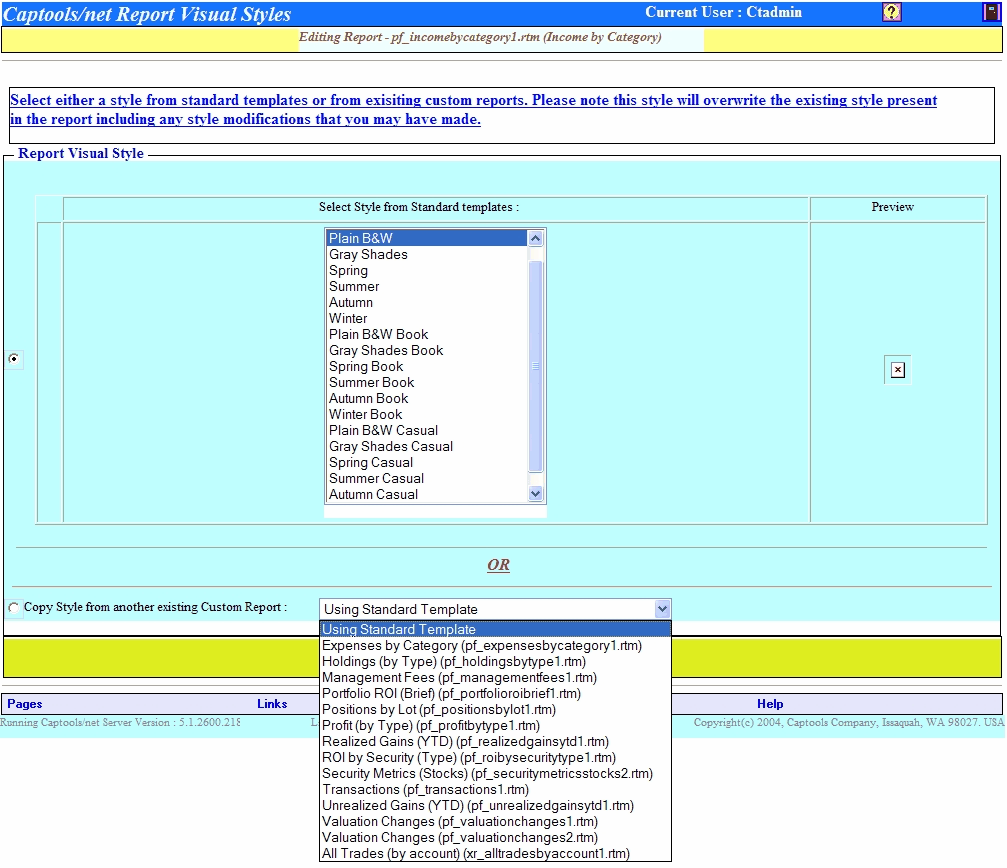1007x868 pixels.
Task: Select All Trades (by account) option
Action: pyautogui.click(x=475, y=854)
